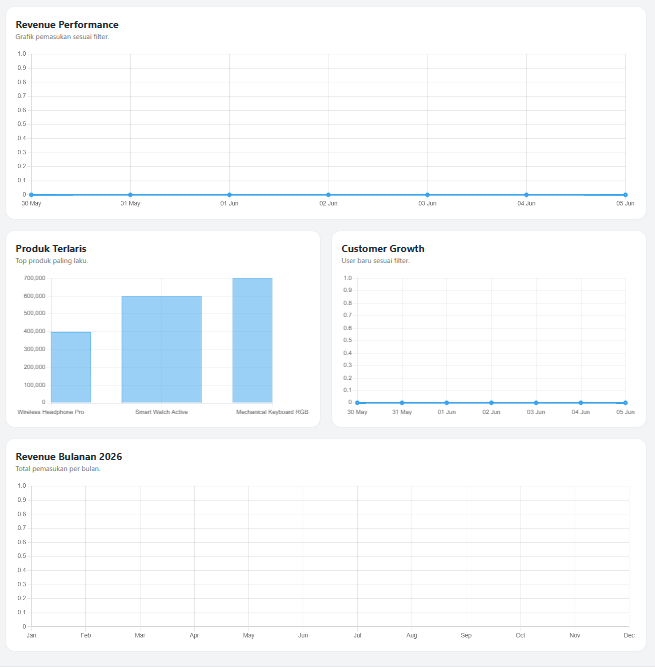Screen dimensions: 655x667
Task: Click '0.5' y-axis label in Customer Growth
Action: (x=348, y=340)
